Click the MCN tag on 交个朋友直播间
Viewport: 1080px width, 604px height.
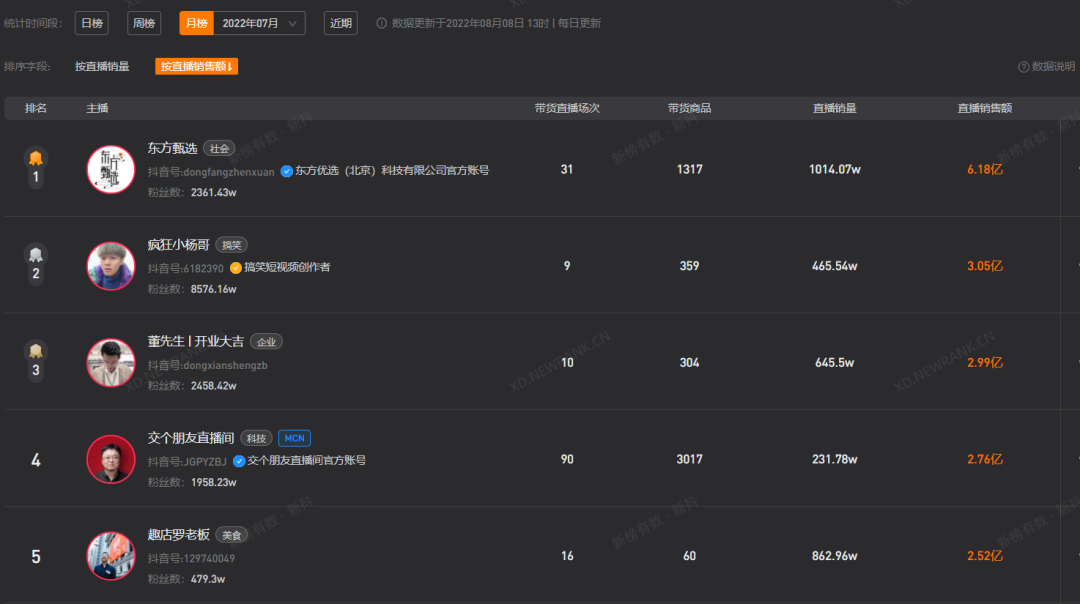(x=294, y=438)
